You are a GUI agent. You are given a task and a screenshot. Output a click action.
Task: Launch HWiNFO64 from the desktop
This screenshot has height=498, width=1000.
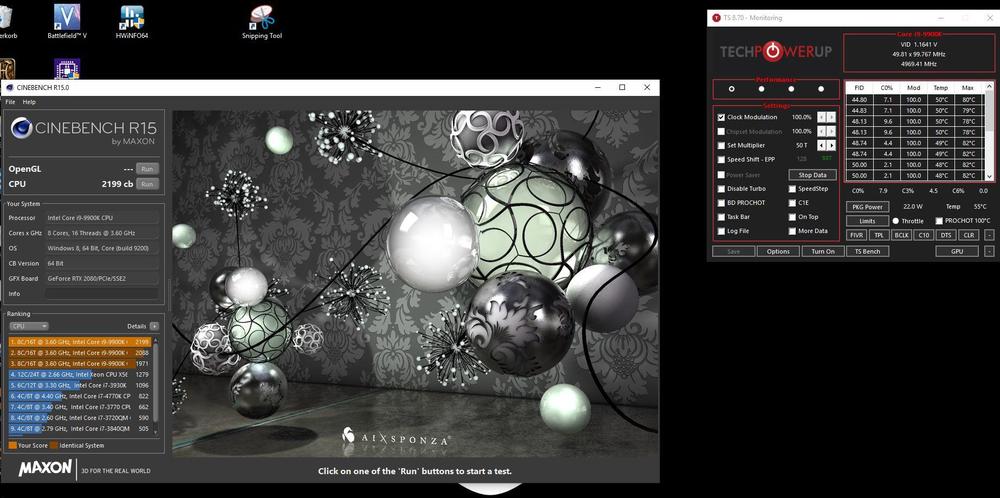tap(131, 17)
